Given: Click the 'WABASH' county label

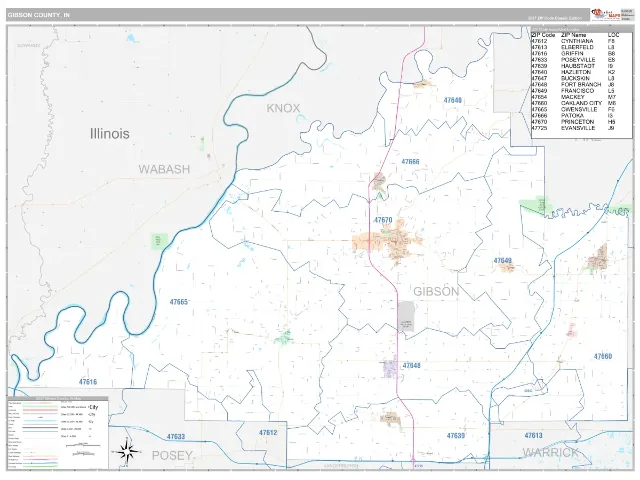Looking at the screenshot, I should coord(164,169).
